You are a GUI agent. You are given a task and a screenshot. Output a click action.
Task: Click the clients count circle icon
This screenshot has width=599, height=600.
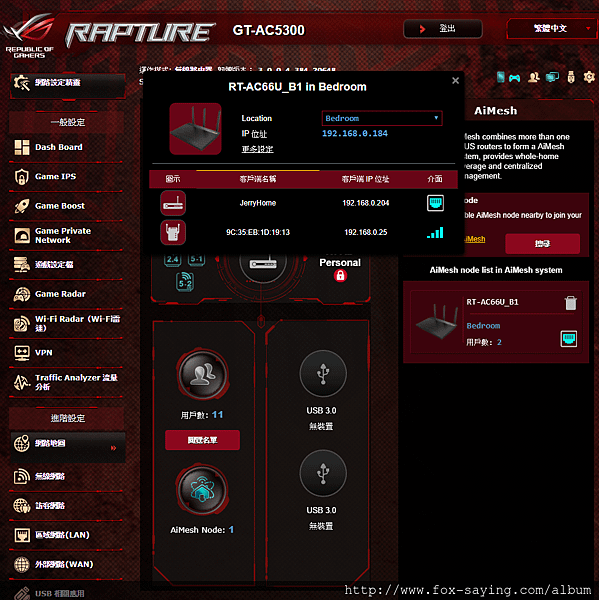[203, 374]
